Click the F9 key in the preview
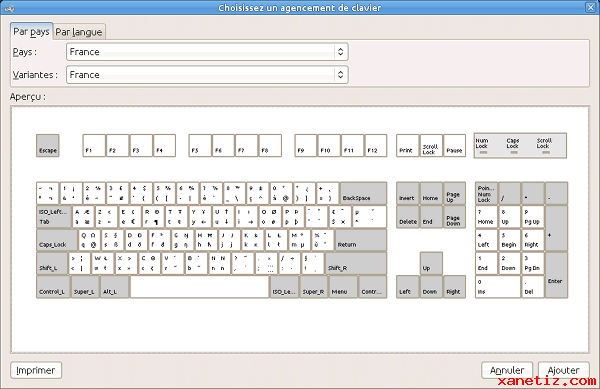Viewport: 600px width, 389px height. click(x=306, y=145)
